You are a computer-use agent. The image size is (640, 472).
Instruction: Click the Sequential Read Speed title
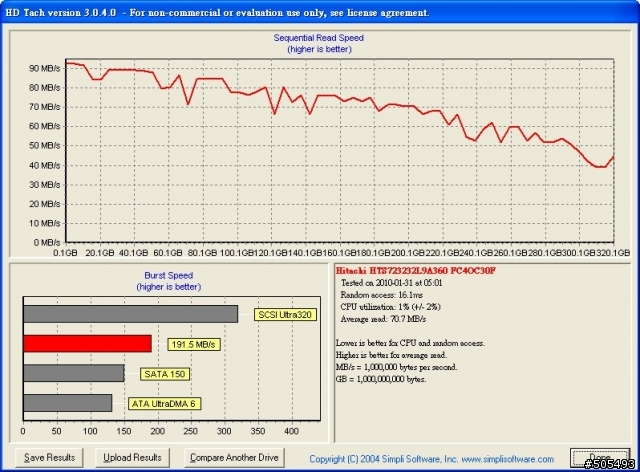coord(319,38)
